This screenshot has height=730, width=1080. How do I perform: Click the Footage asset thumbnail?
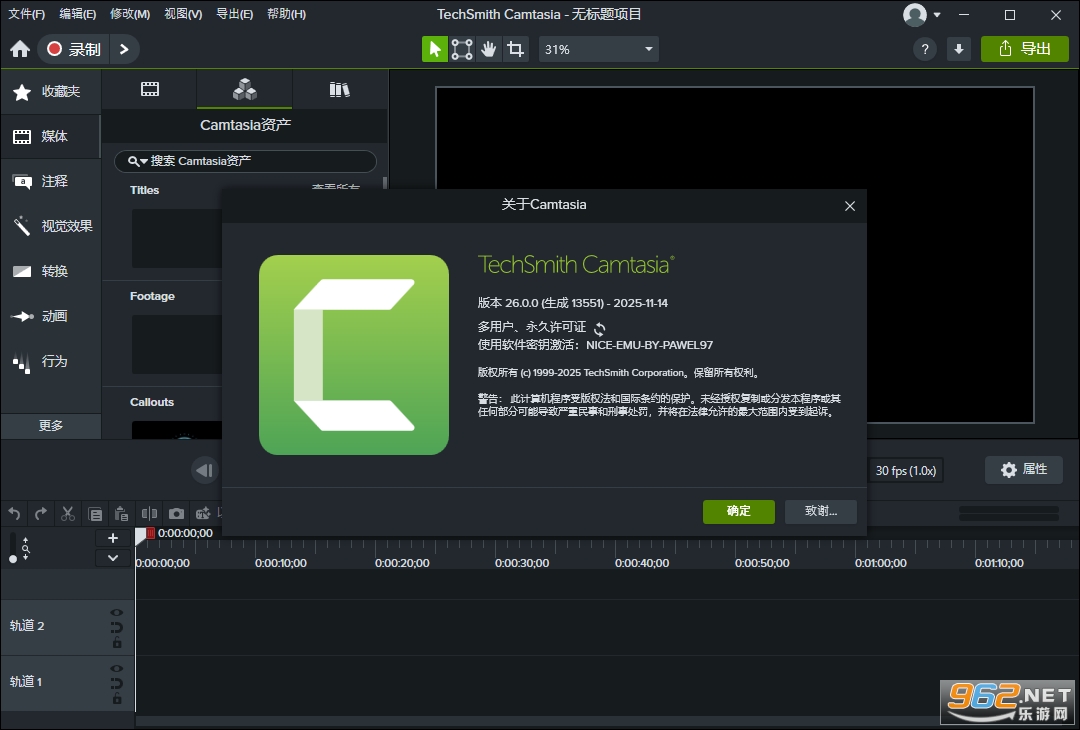pos(176,344)
